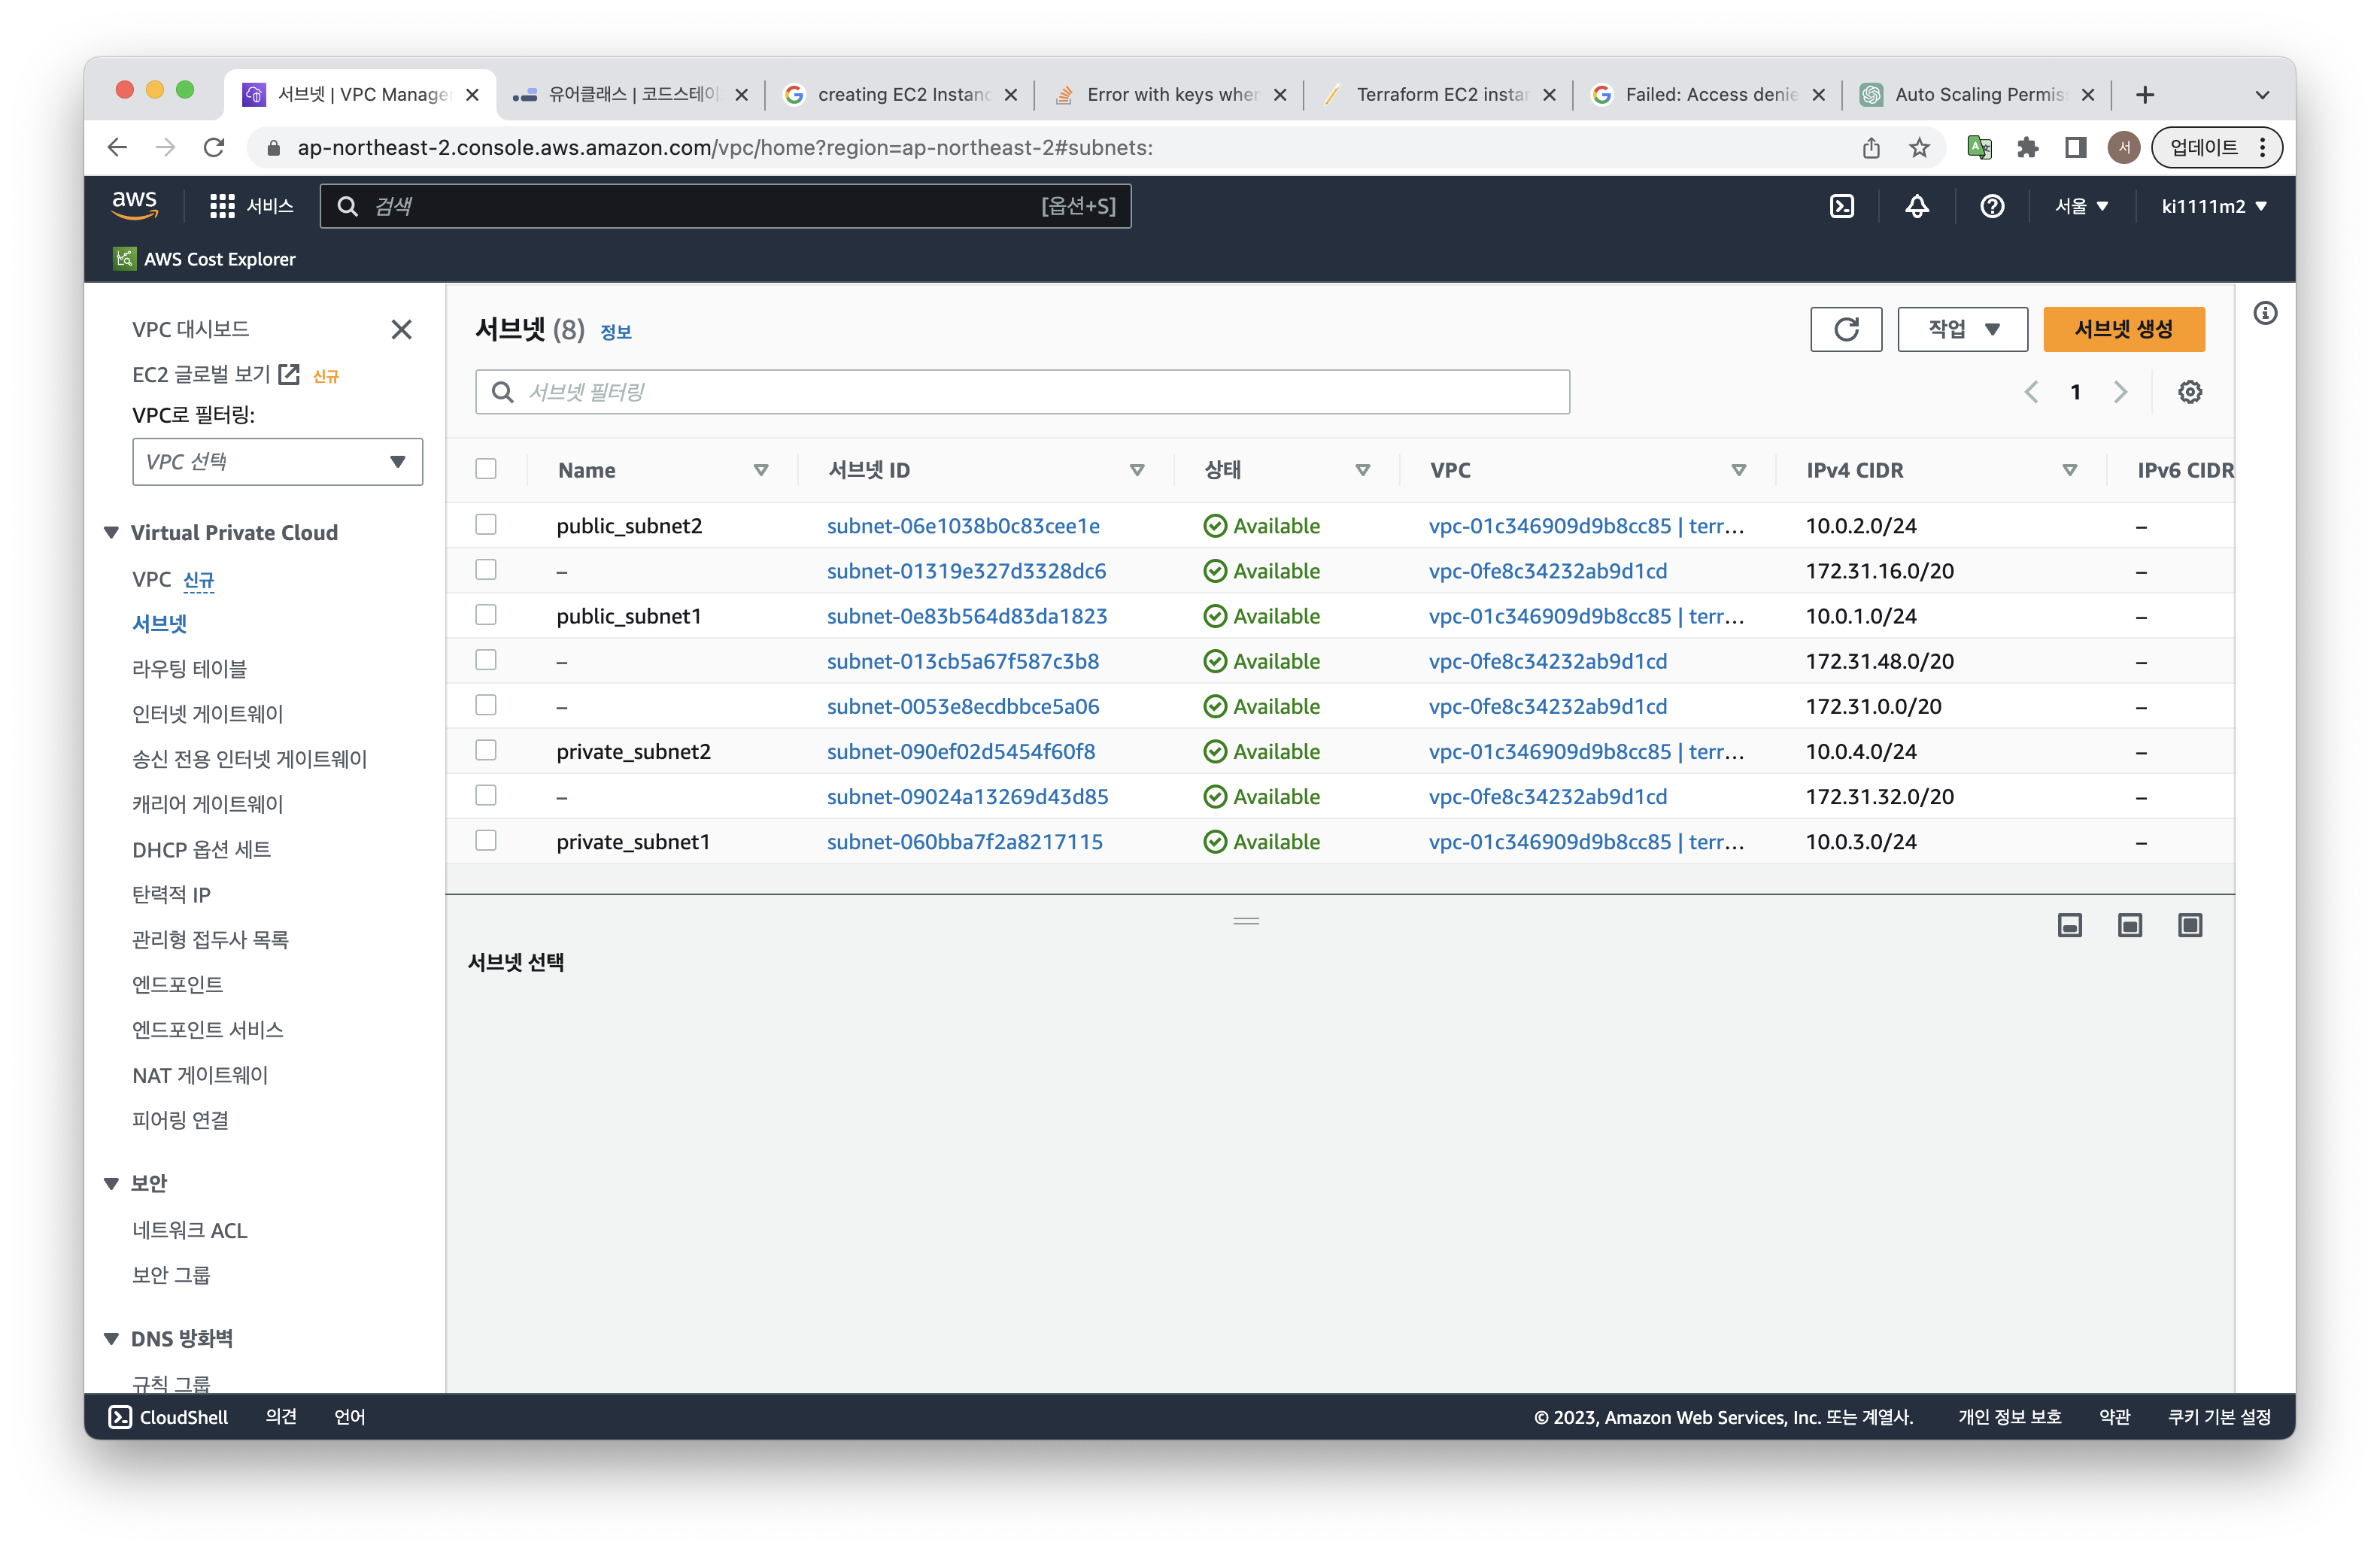
Task: Focus the AWS console 검색 box
Action: point(725,206)
